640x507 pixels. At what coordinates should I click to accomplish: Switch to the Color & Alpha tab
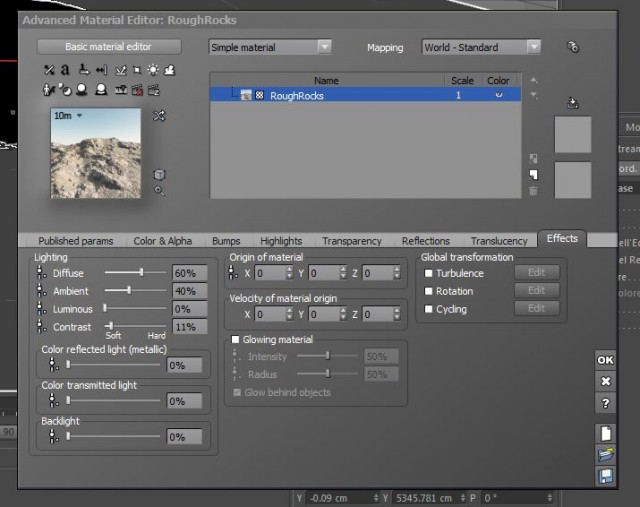(x=162, y=241)
